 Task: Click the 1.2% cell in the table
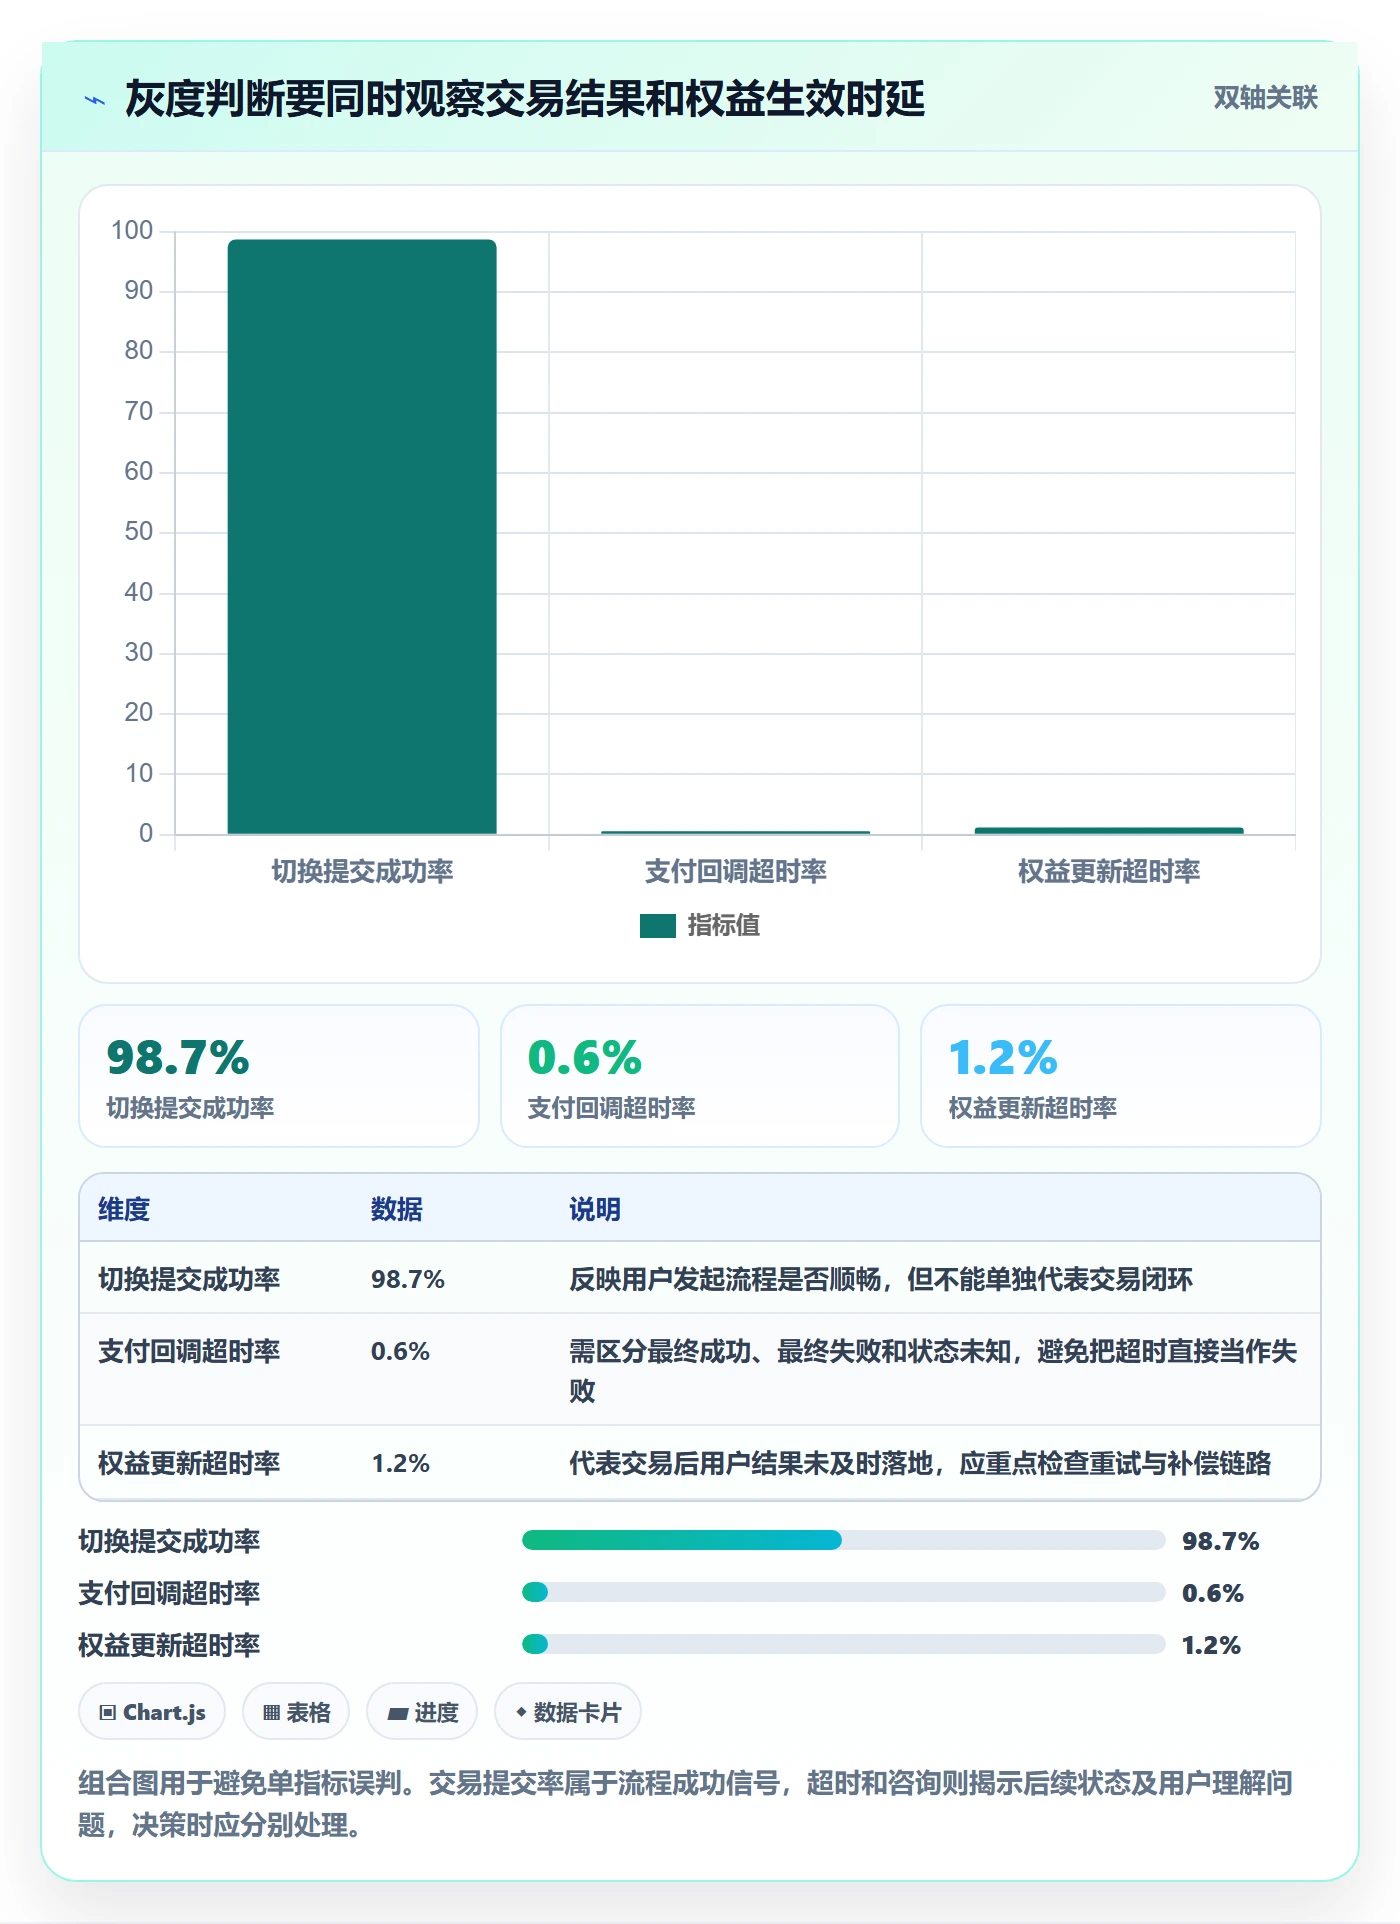click(400, 1463)
